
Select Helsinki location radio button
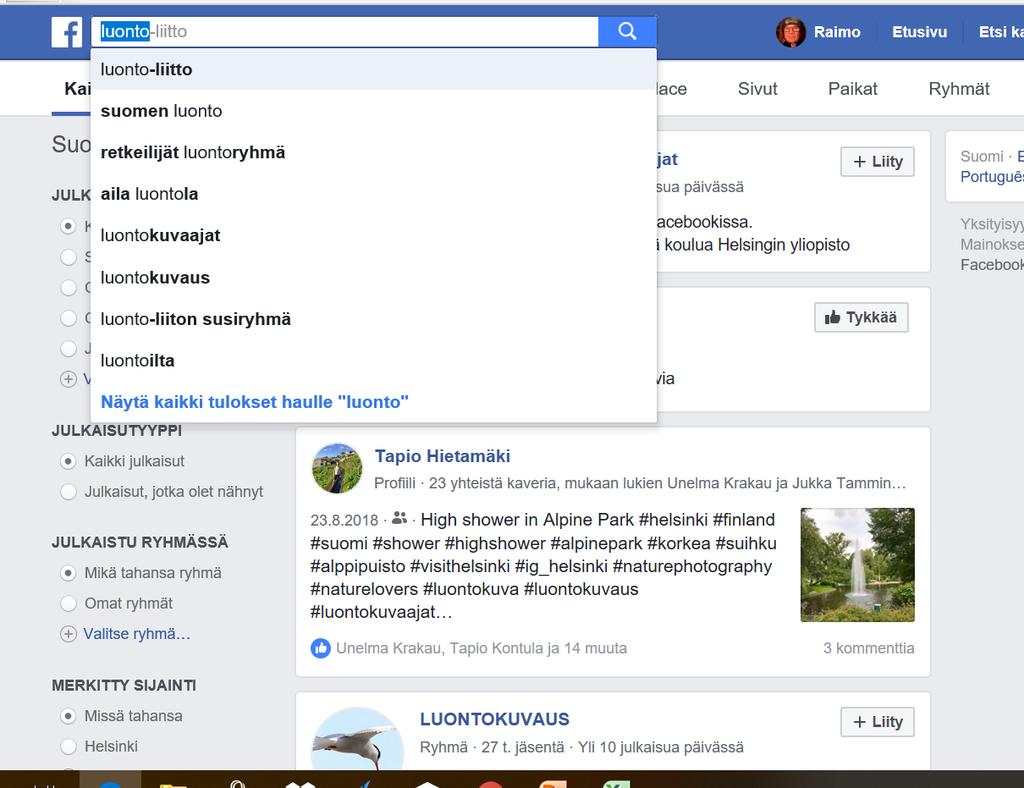click(68, 746)
